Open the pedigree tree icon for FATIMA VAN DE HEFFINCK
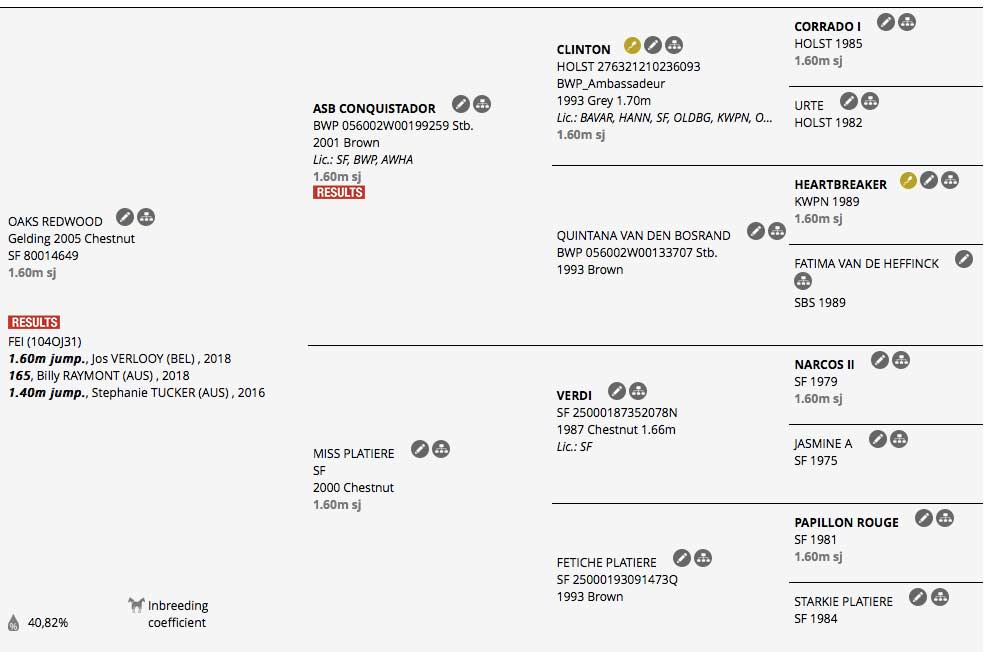 coord(803,281)
